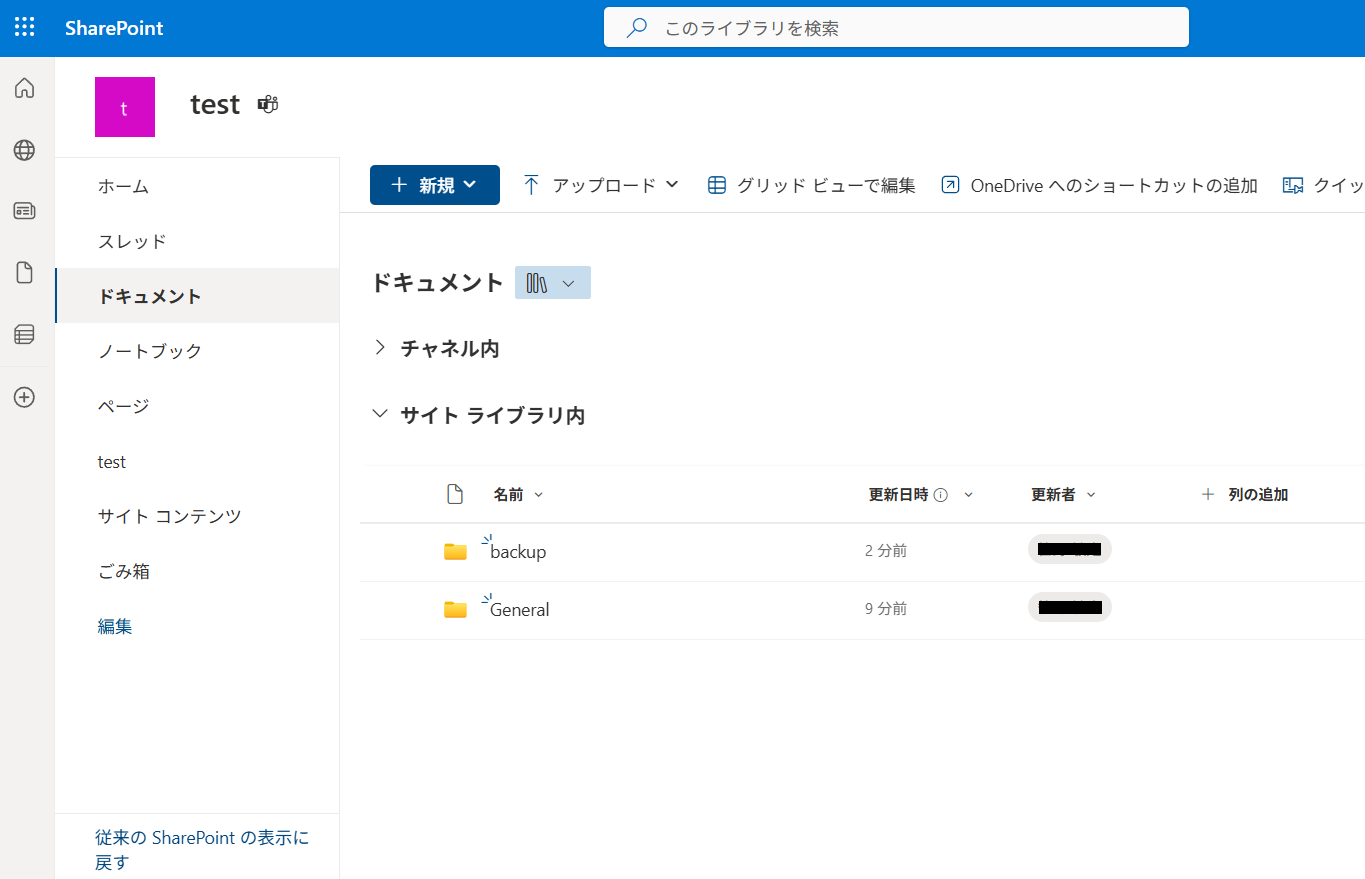Open the 名前 column sort menu

518,494
